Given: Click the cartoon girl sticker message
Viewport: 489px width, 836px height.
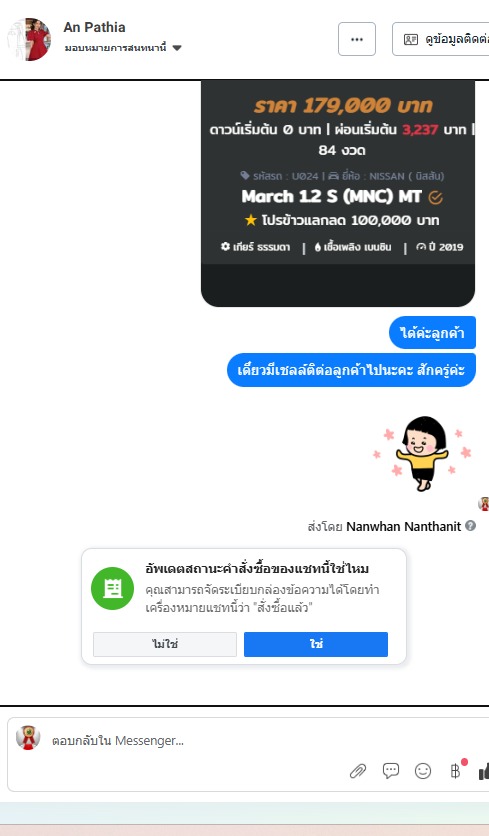Looking at the screenshot, I should (x=422, y=453).
